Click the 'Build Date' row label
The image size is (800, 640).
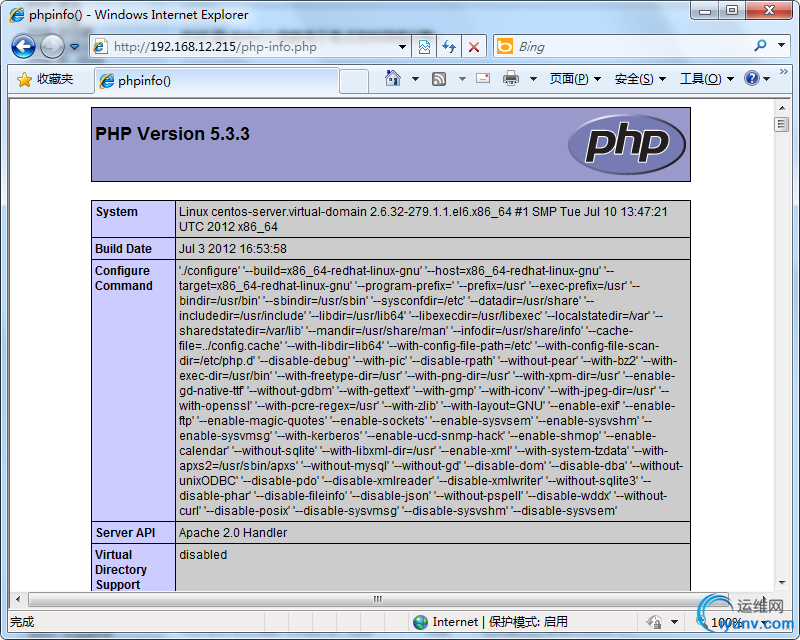tap(123, 249)
